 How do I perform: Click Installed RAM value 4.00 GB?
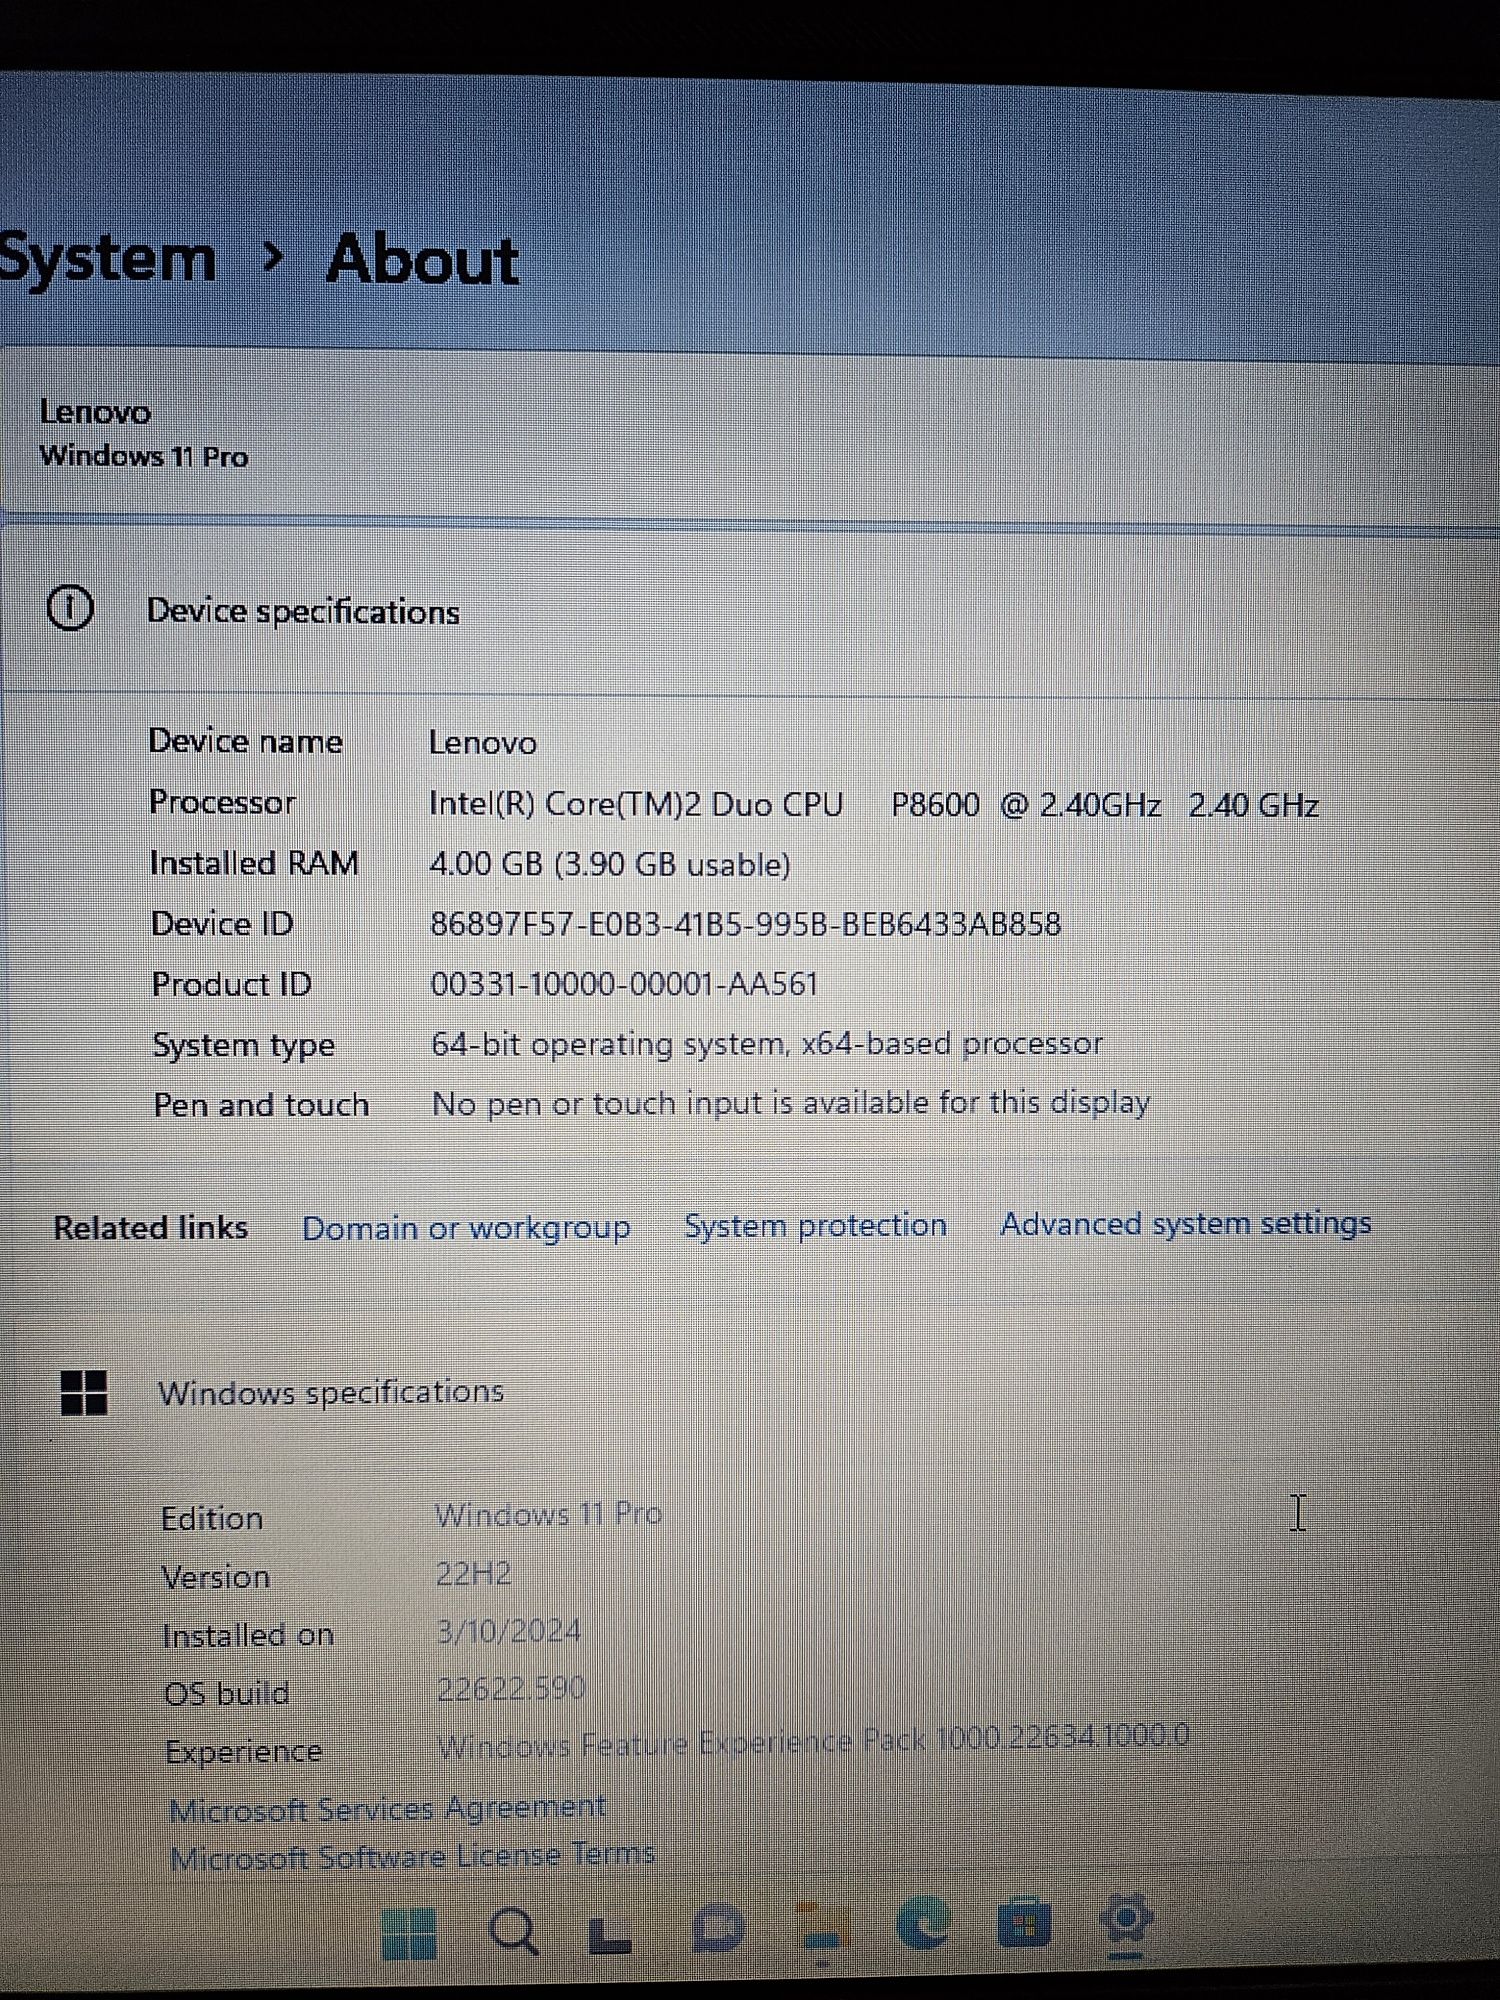pyautogui.click(x=610, y=864)
